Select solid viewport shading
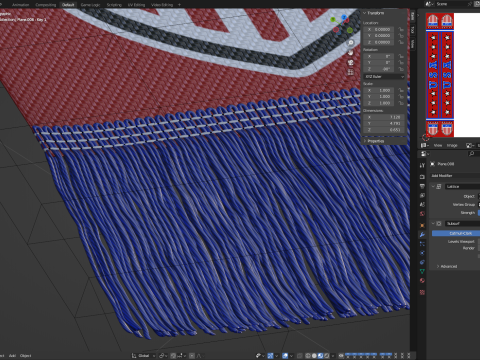Image resolution: width=480 pixels, height=360 pixels. point(314,356)
